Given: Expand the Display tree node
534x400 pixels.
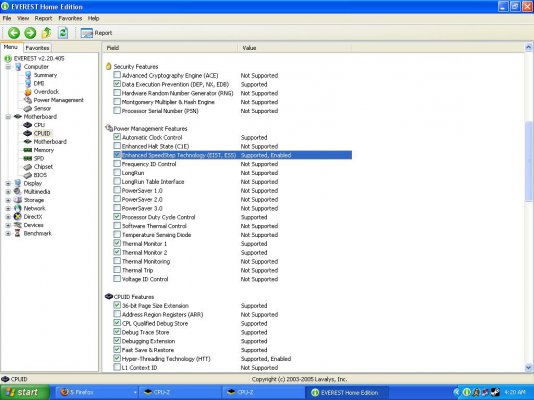Looking at the screenshot, I should pos(8,183).
